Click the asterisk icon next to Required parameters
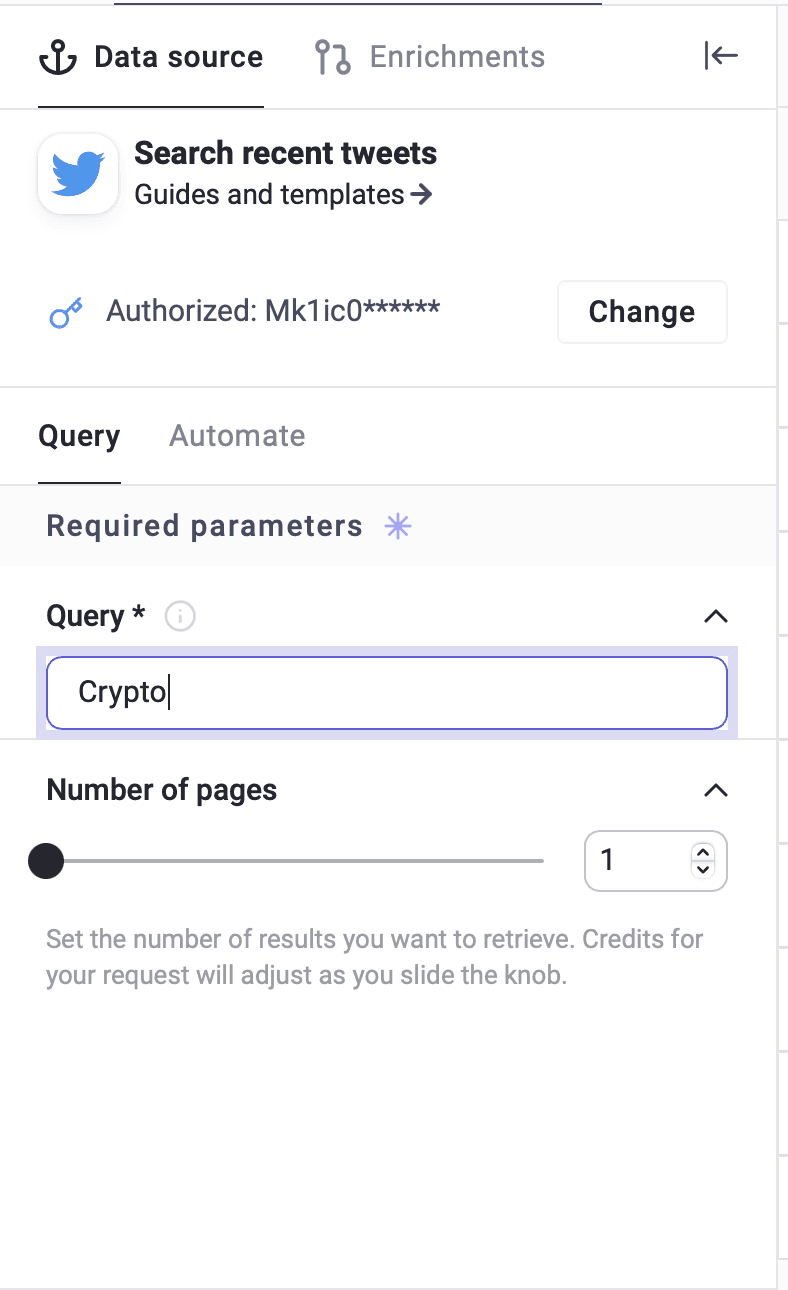 (397, 526)
